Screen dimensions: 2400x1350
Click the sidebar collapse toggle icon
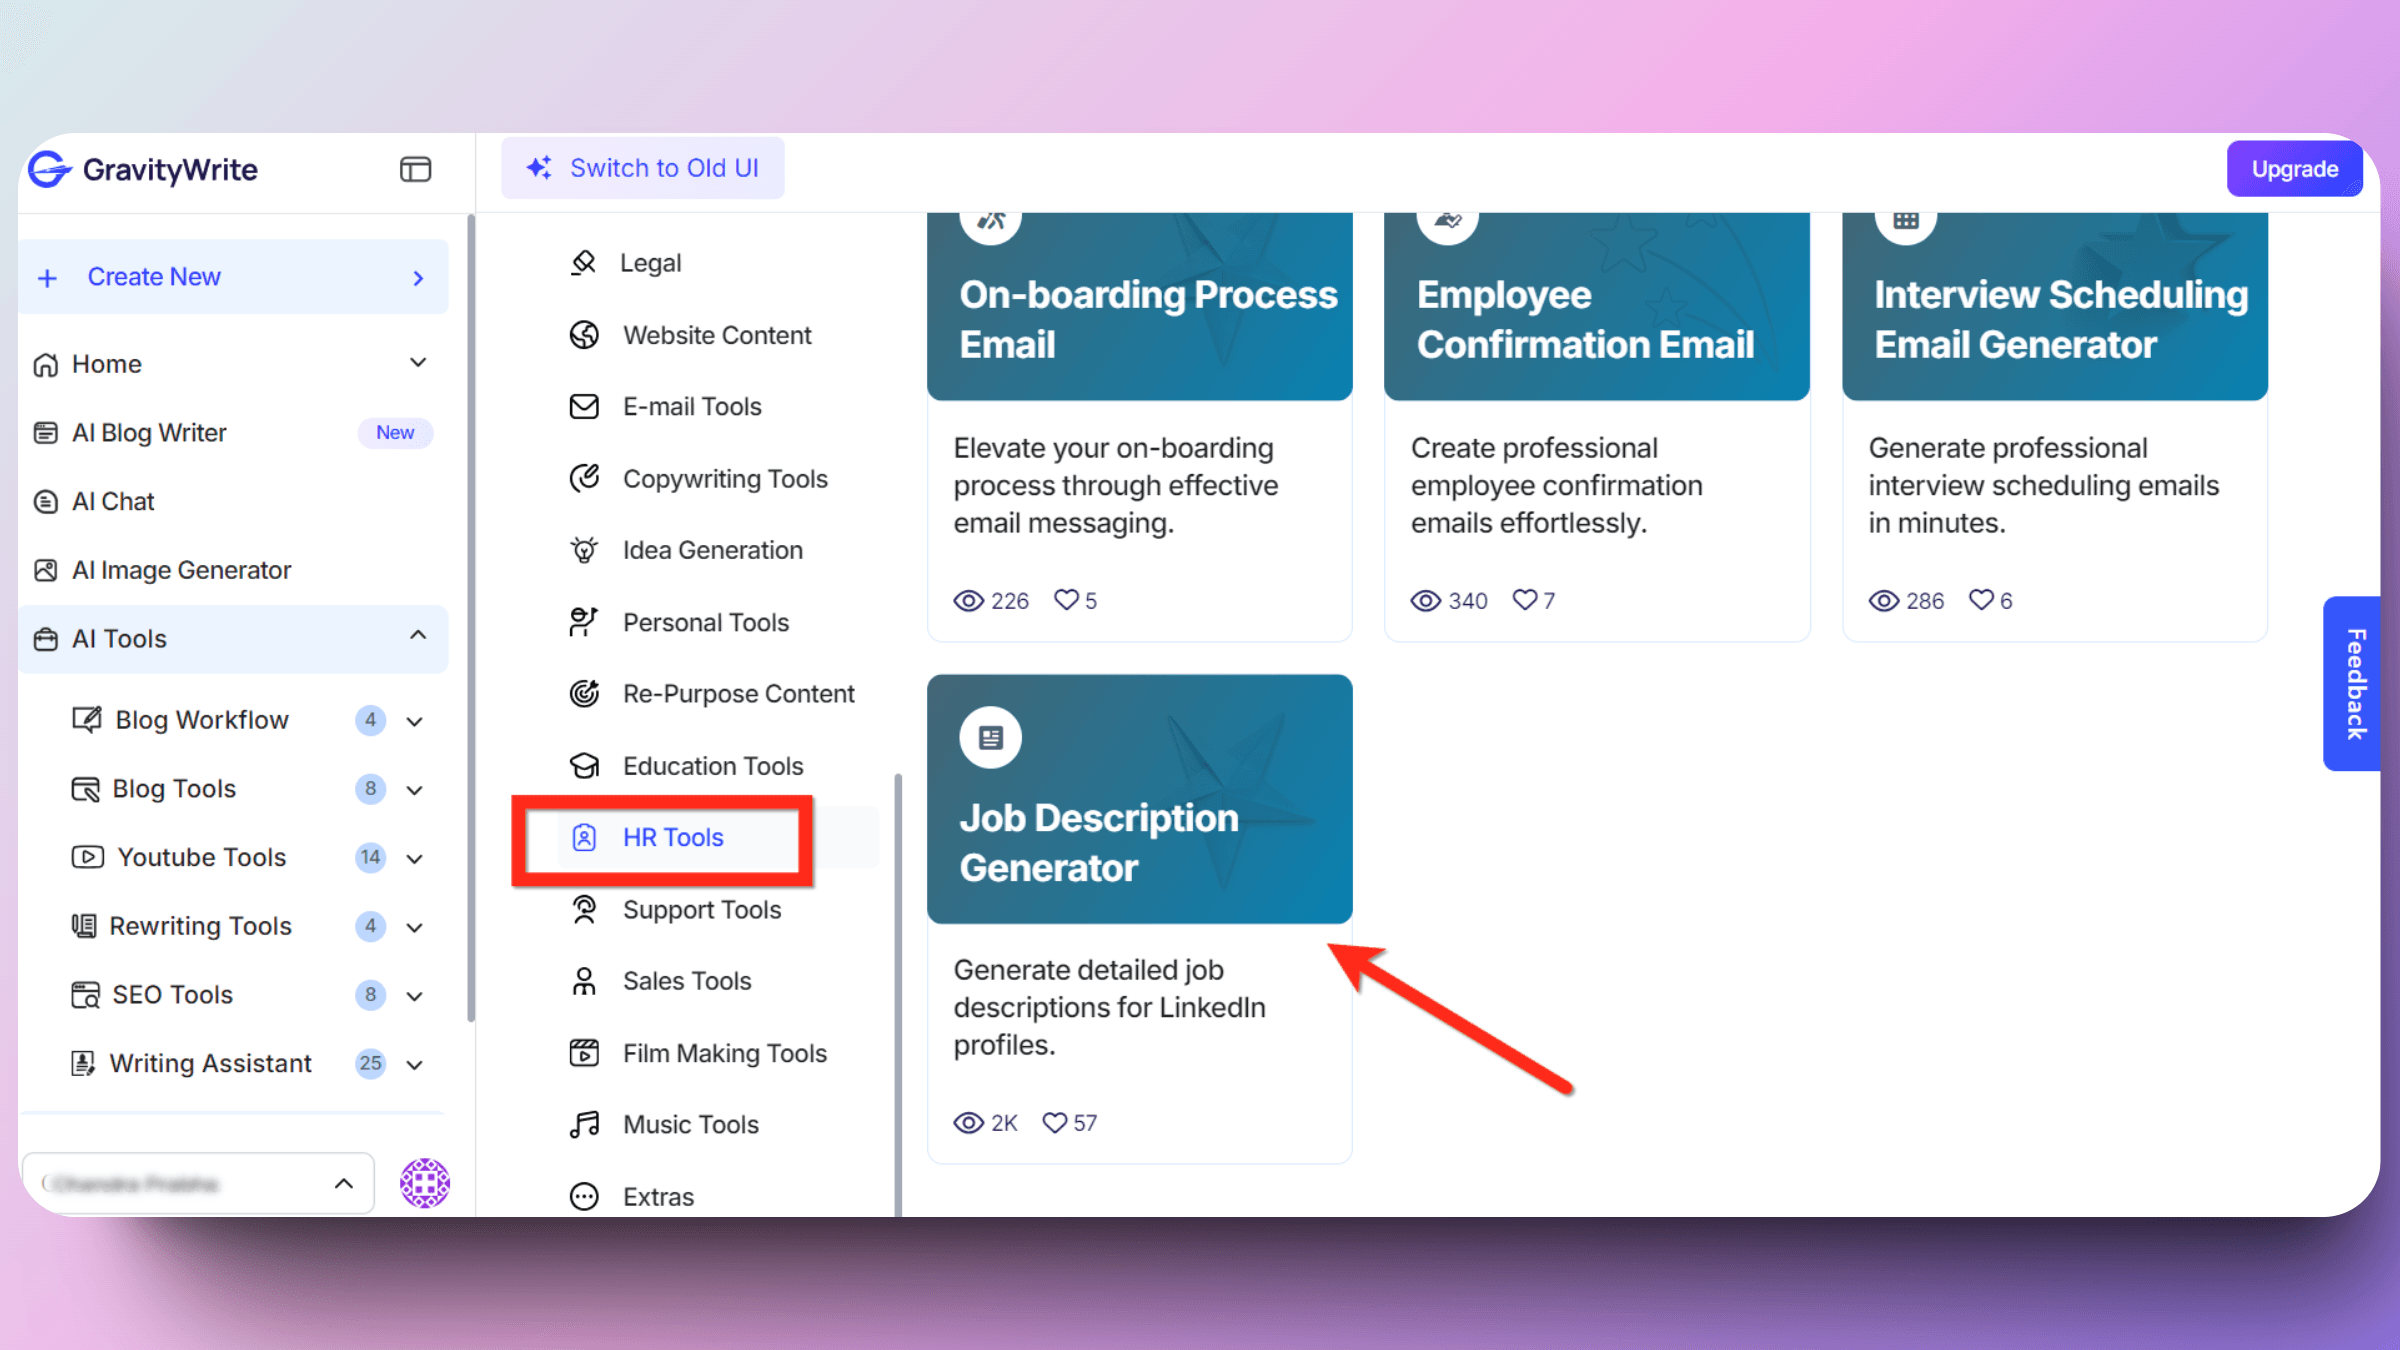coord(415,170)
